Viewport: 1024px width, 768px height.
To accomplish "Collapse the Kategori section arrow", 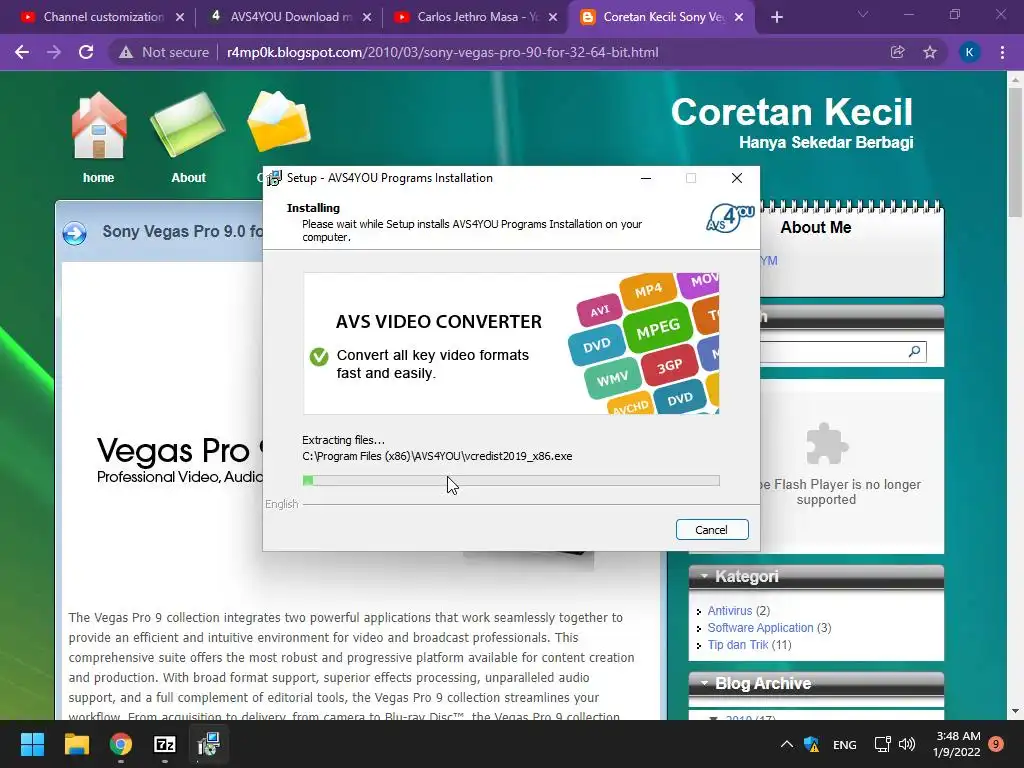I will click(x=704, y=576).
